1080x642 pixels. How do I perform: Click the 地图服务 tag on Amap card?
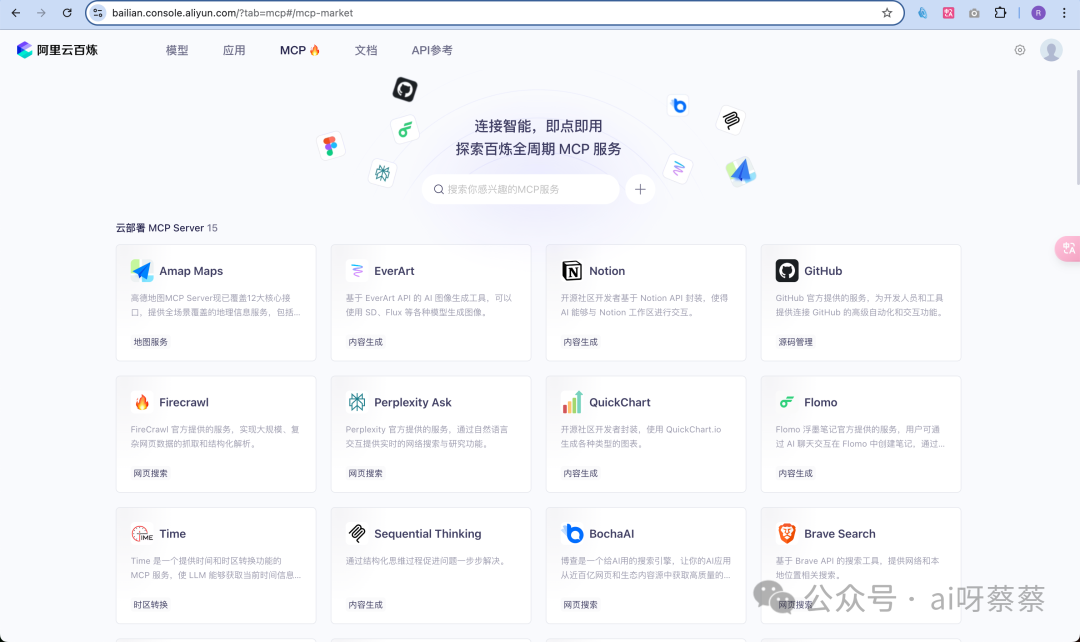pyautogui.click(x=151, y=342)
